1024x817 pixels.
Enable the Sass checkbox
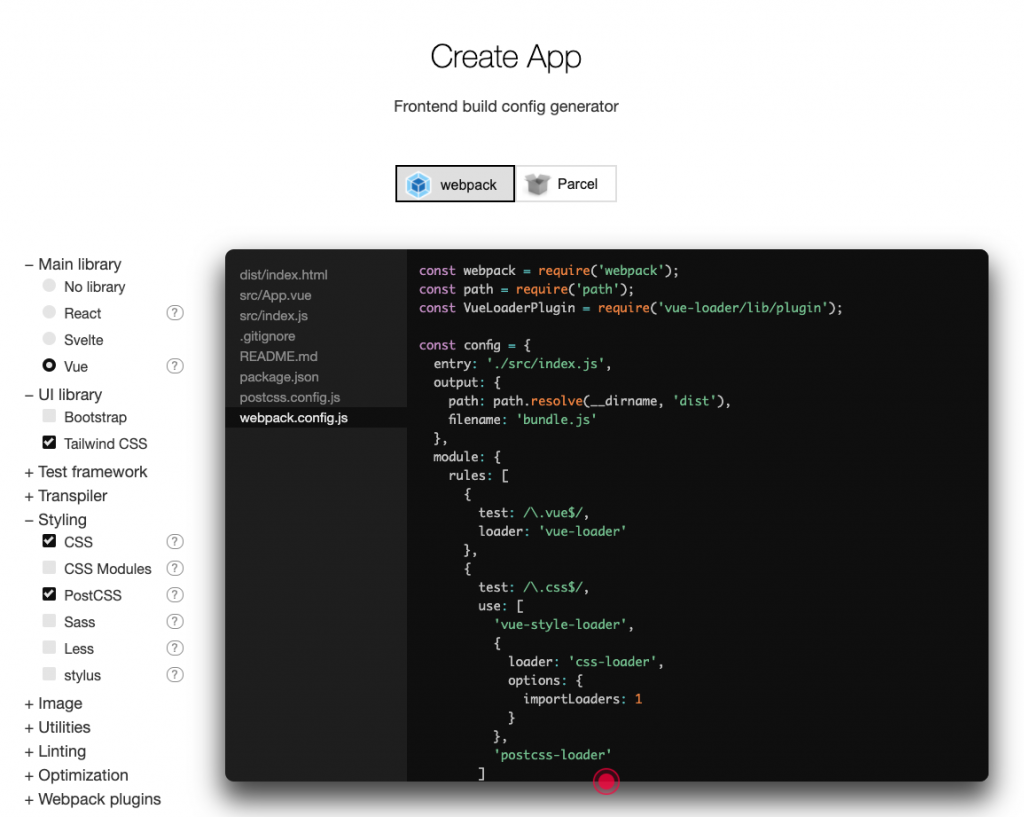[49, 620]
